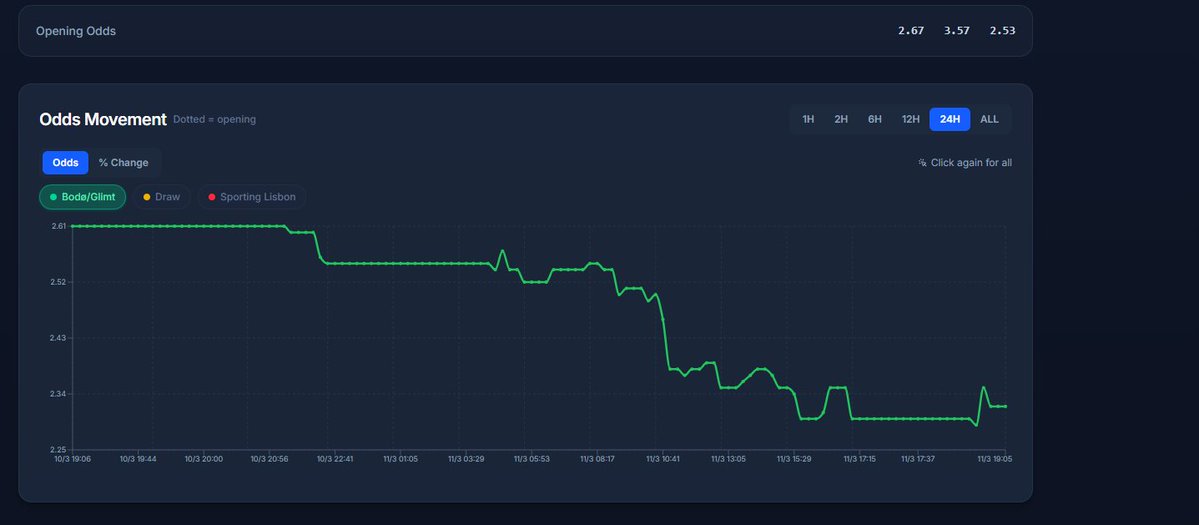Click x-axis label 11/3 13:05
This screenshot has width=1199, height=525.
(729, 459)
